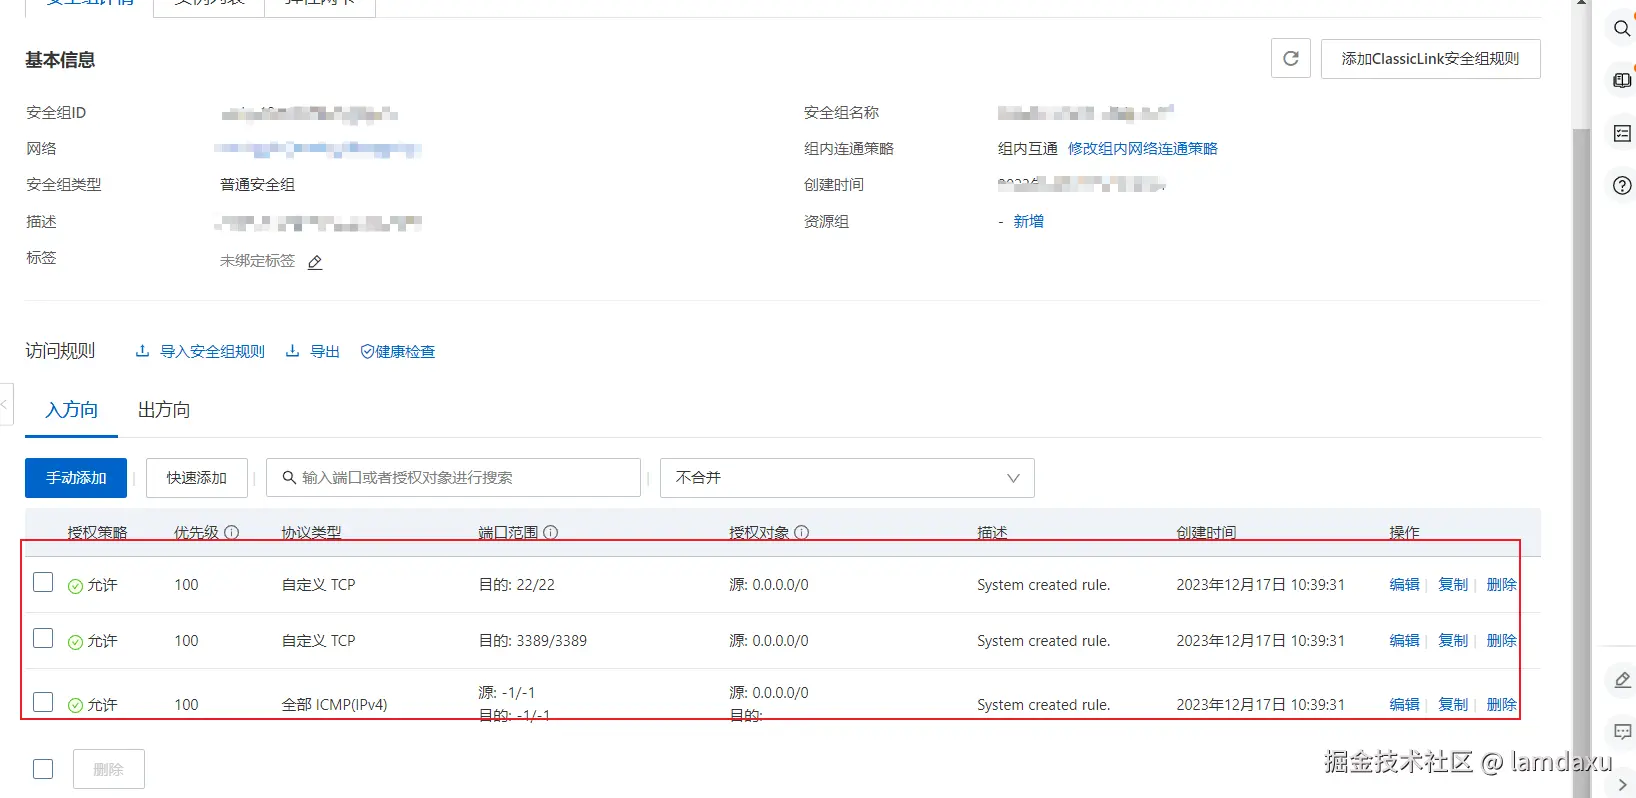
Task: Open 修改组内网络连通策略 link
Action: click(x=1143, y=148)
